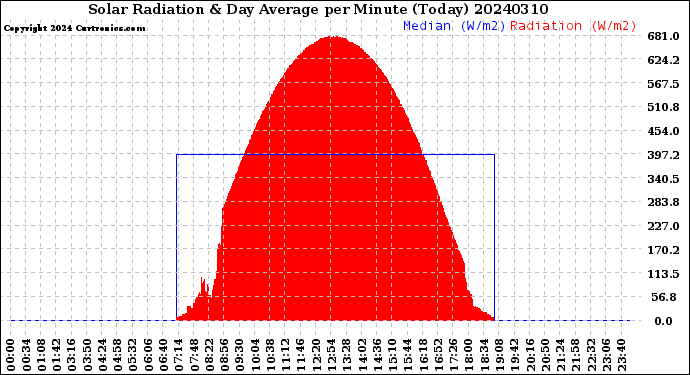Click the 05:32 time label
The image size is (690, 375).
click(133, 355)
